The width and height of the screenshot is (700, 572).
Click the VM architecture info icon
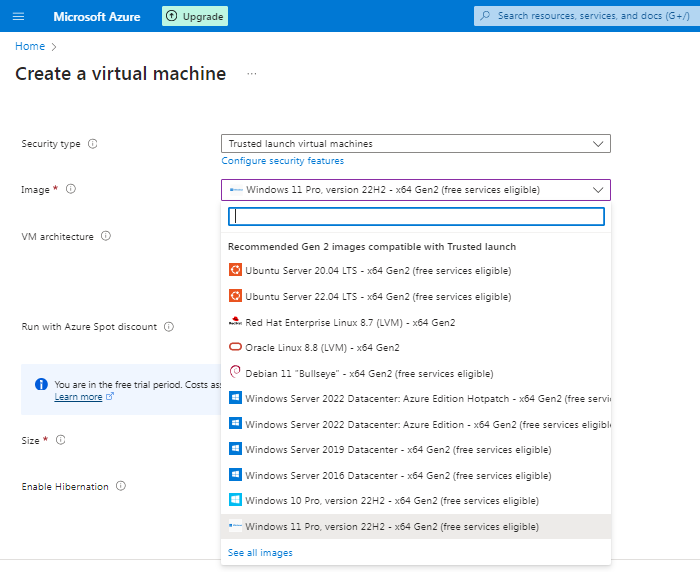click(x=106, y=237)
